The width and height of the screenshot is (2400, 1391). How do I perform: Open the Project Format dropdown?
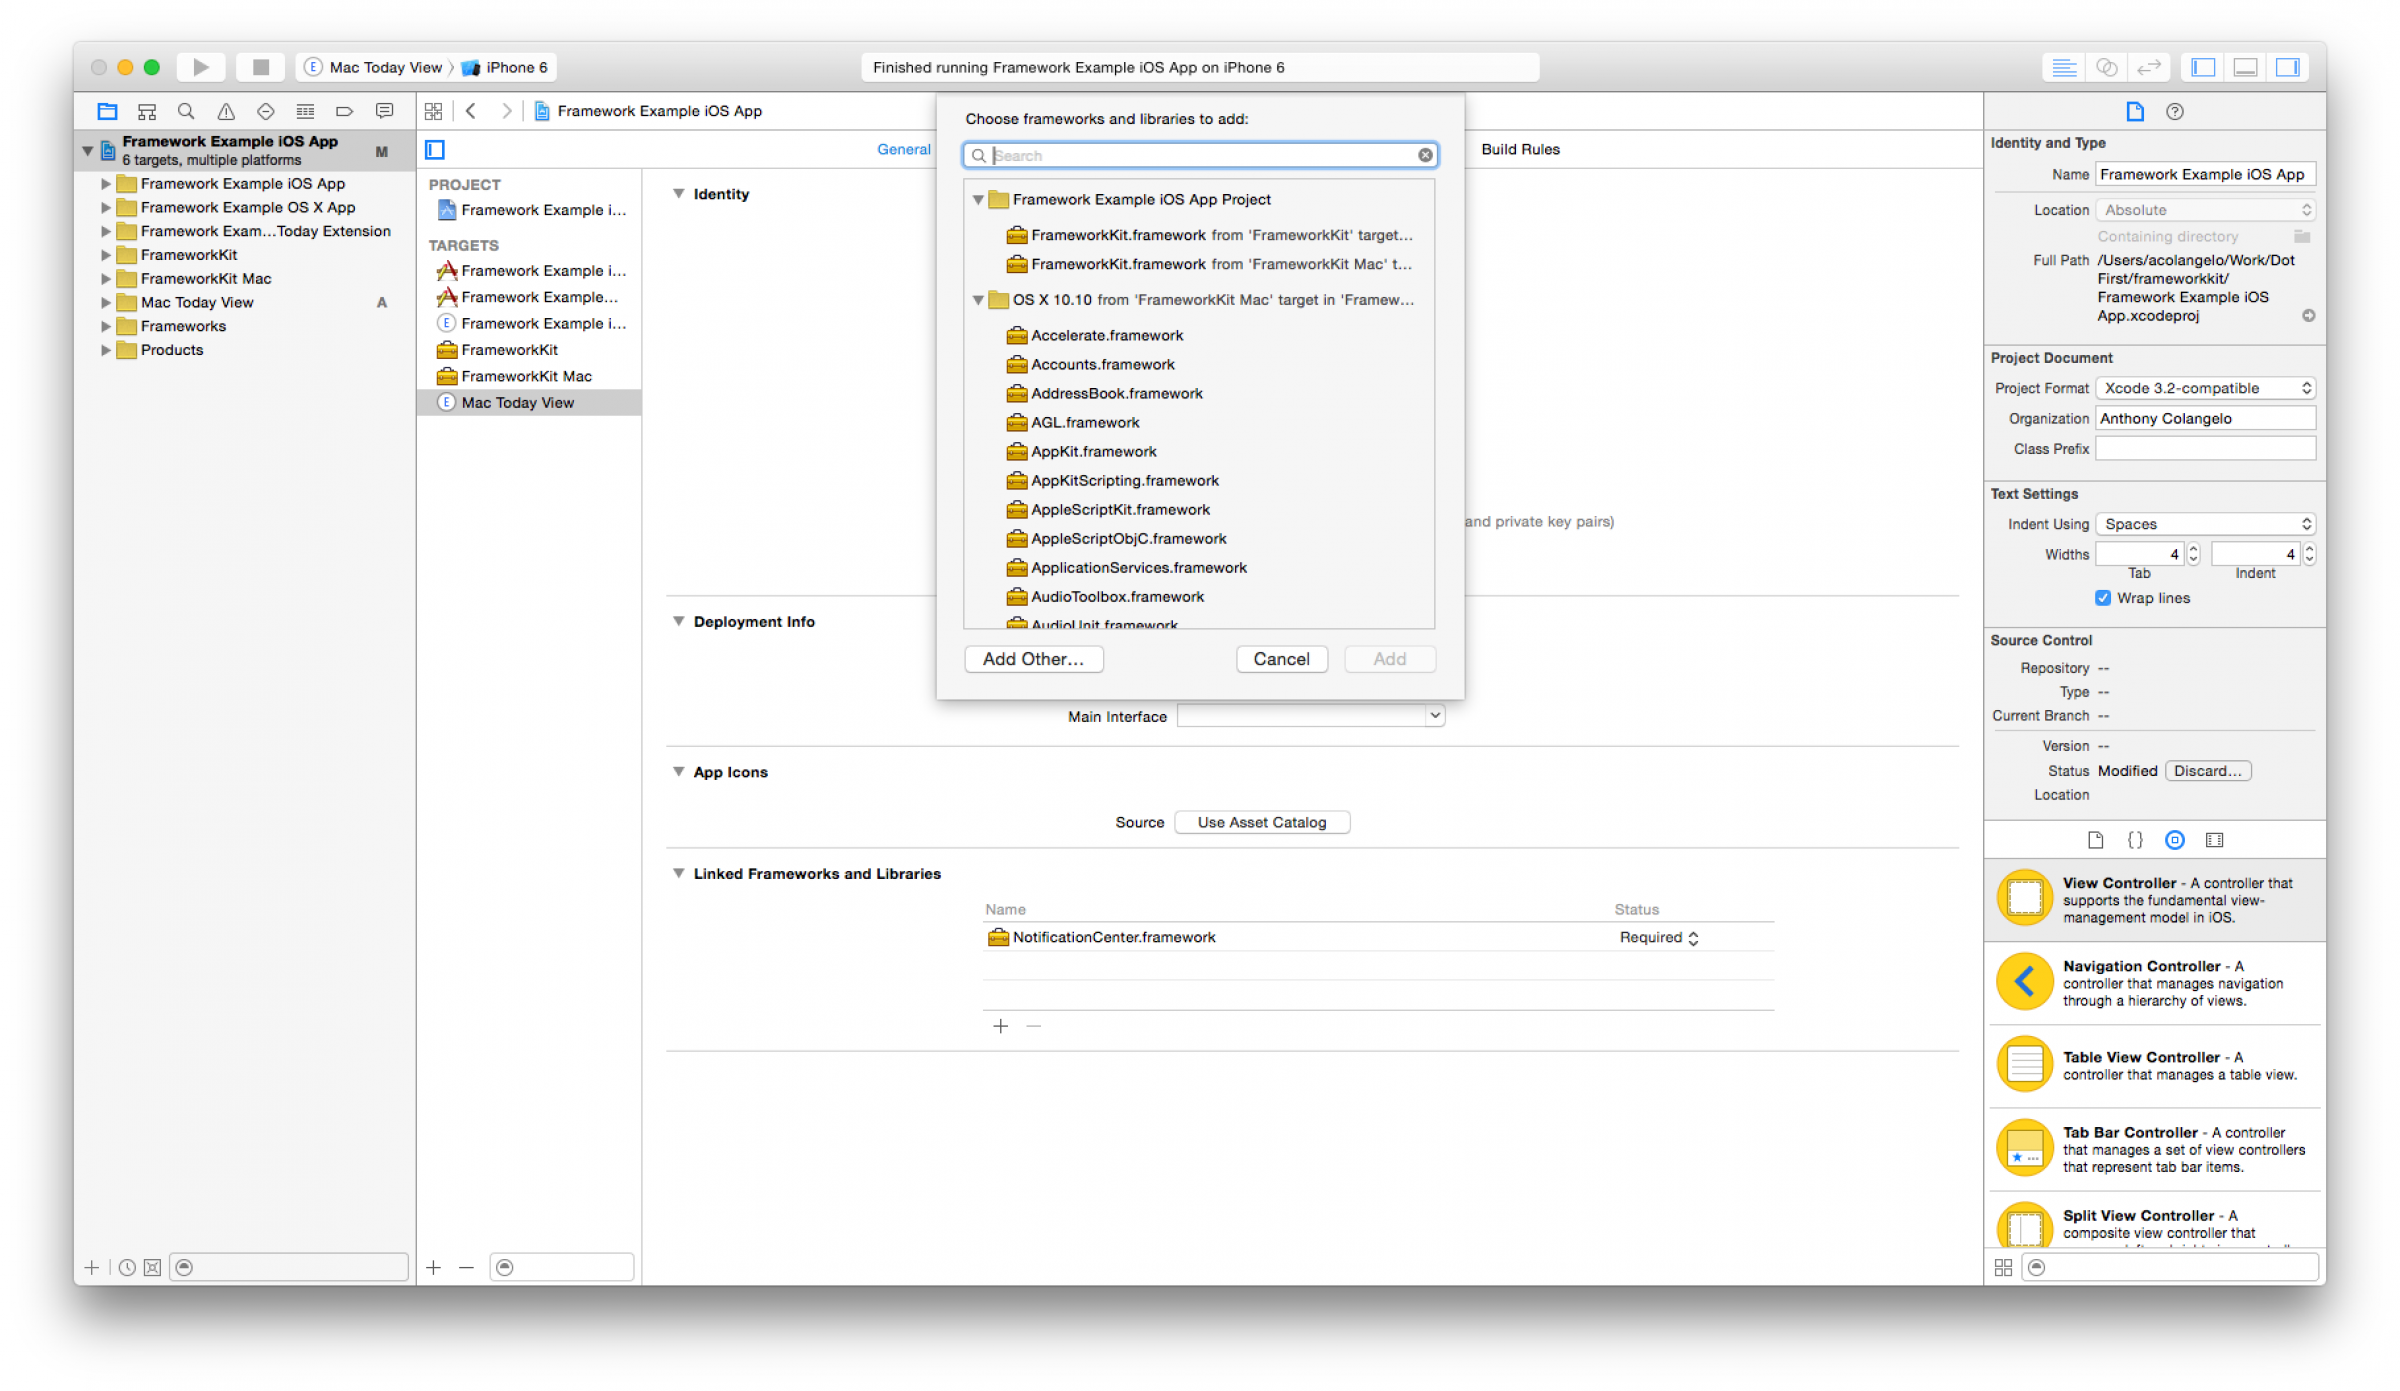(x=2205, y=388)
